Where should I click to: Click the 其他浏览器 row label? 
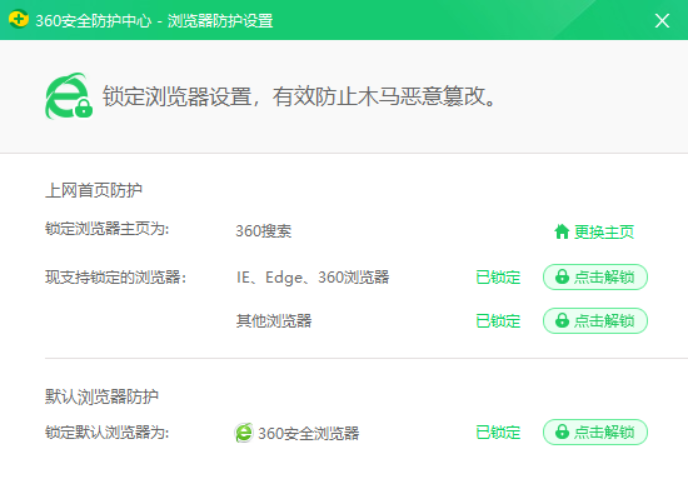point(274,321)
